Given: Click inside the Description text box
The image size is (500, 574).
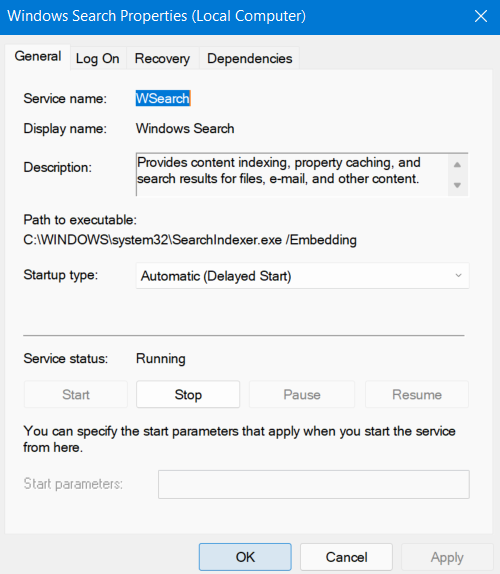Looking at the screenshot, I should click(292, 175).
